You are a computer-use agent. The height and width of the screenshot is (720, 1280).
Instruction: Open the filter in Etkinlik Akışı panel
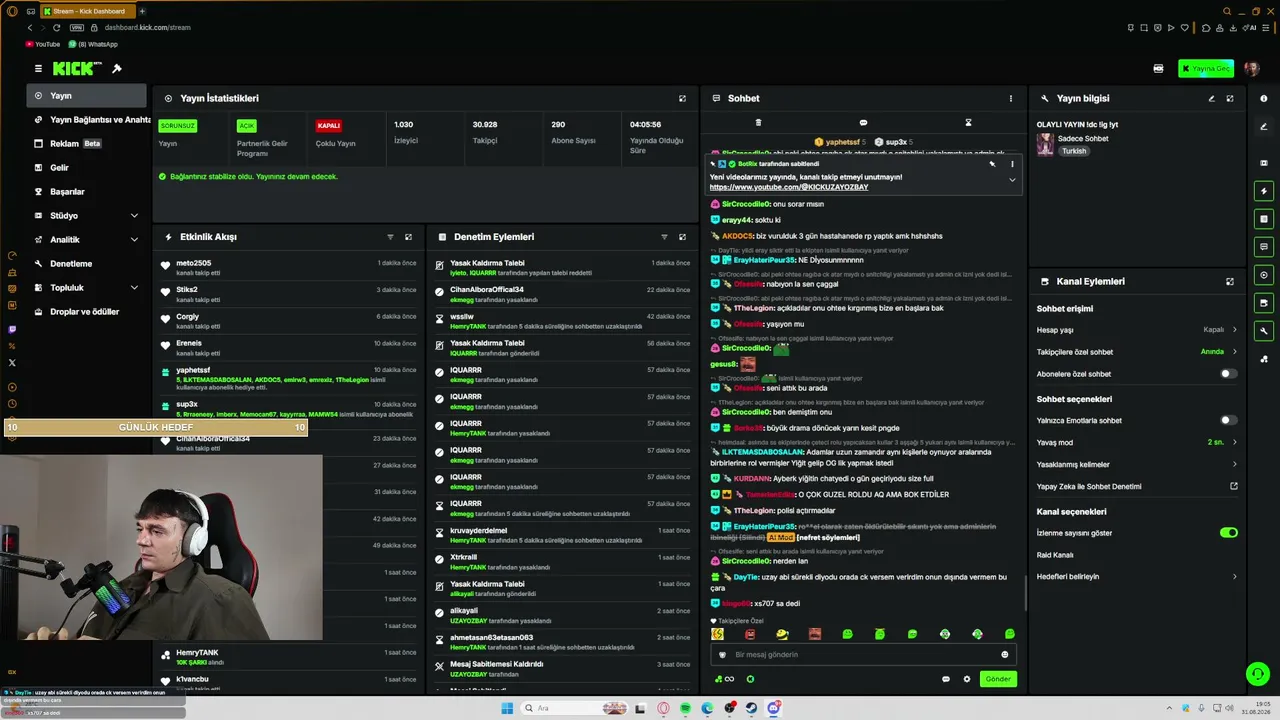(x=390, y=237)
